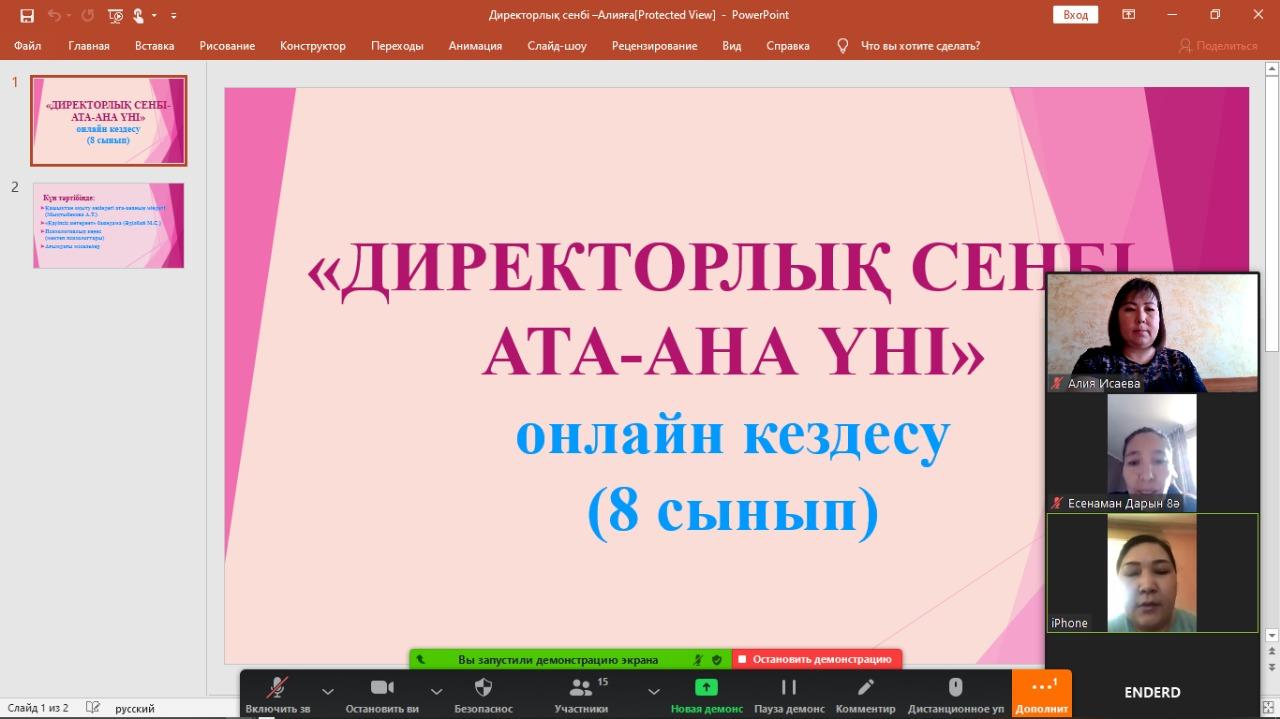This screenshot has height=719, width=1280.
Task: Click the red Остановить демонстрацию button
Action: (816, 660)
